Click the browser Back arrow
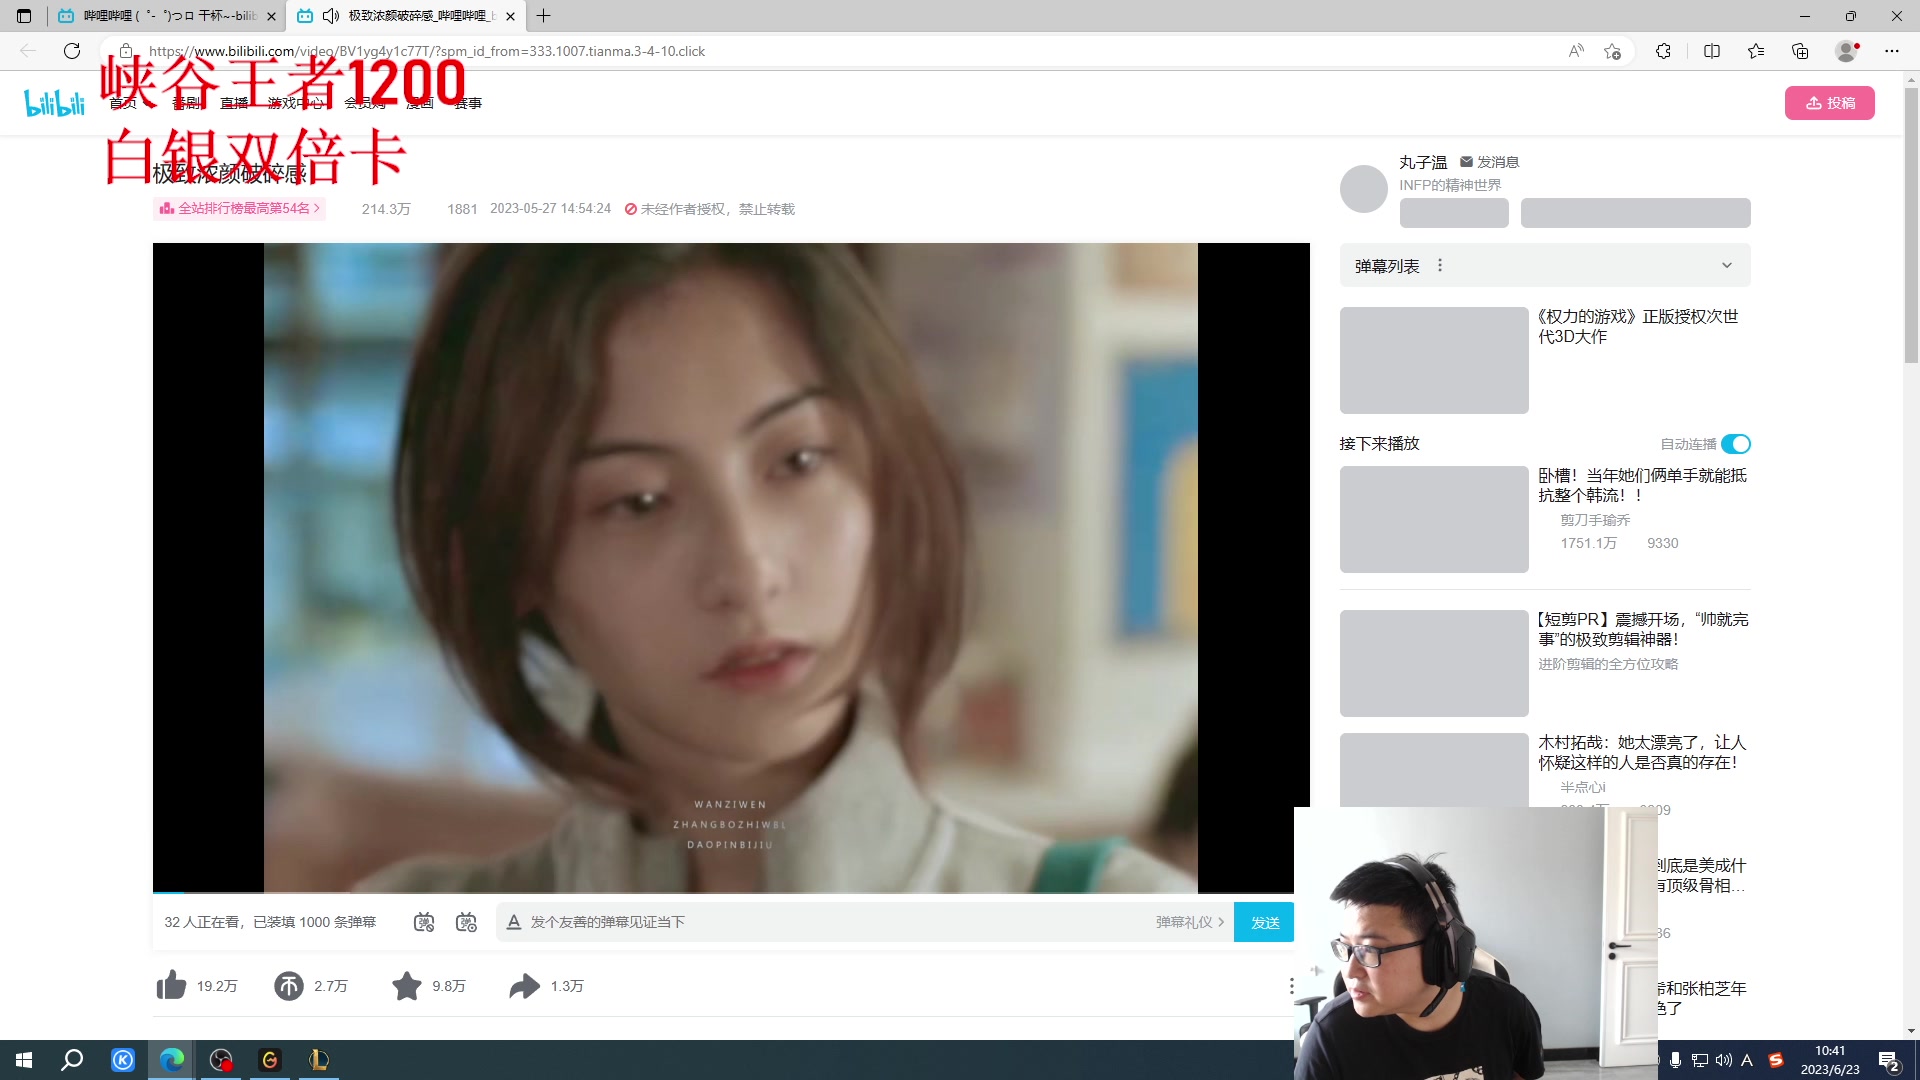The image size is (1920, 1080). pyautogui.click(x=28, y=51)
